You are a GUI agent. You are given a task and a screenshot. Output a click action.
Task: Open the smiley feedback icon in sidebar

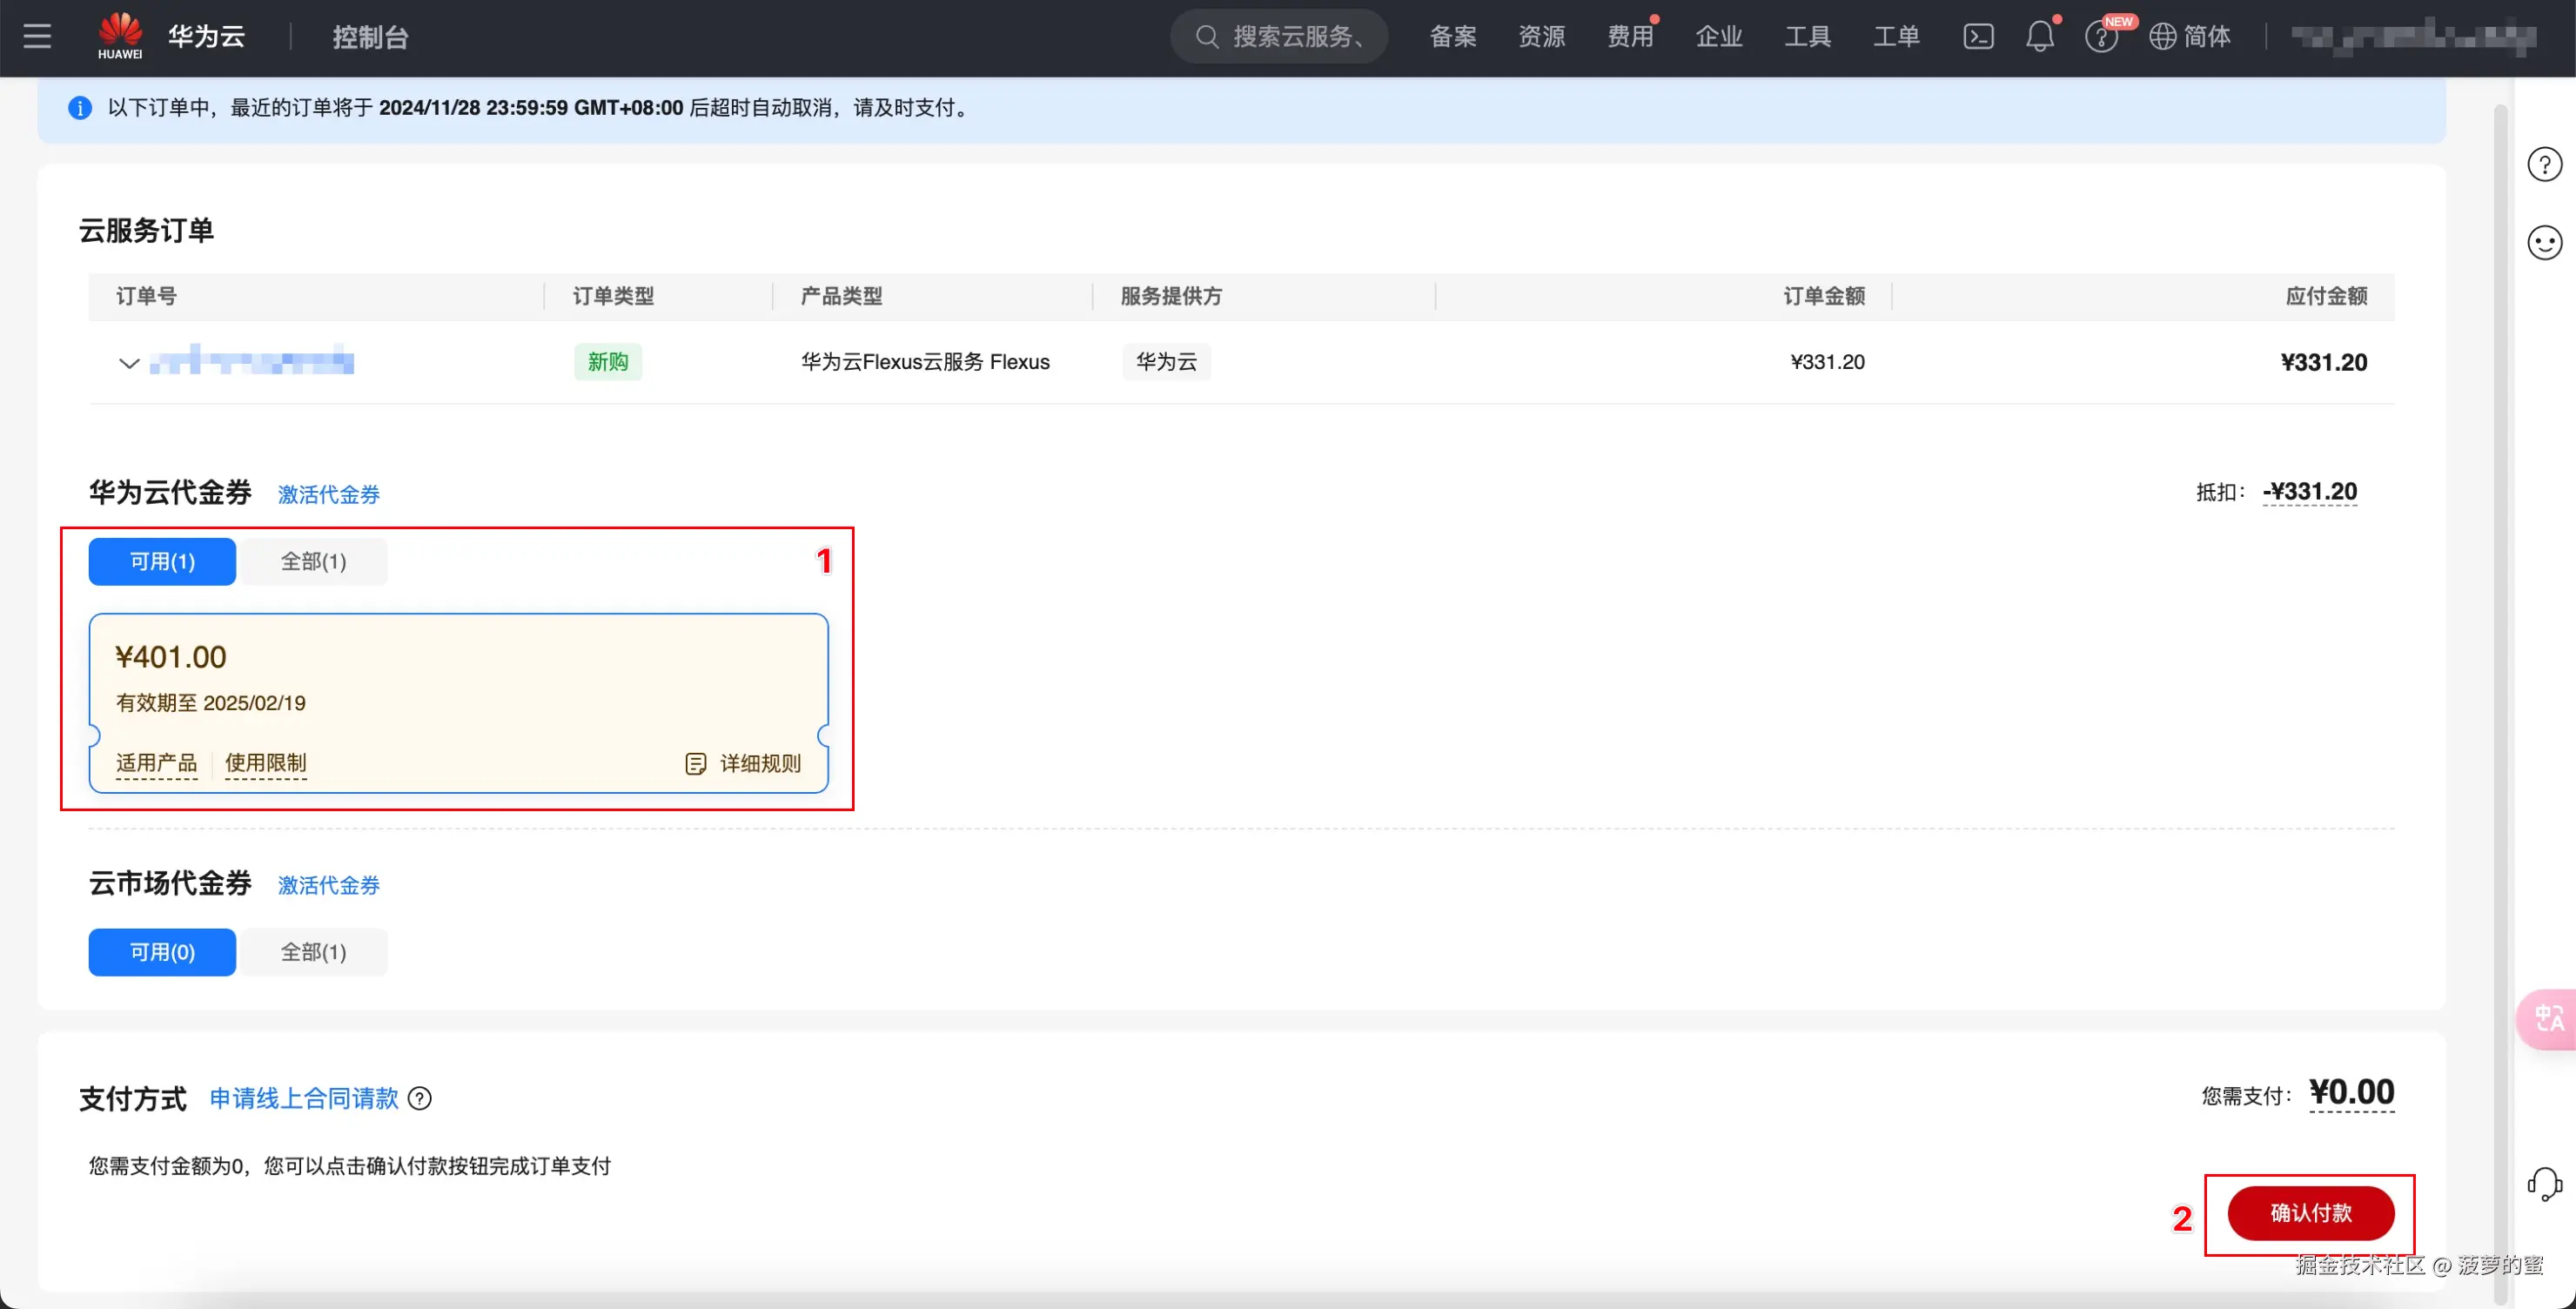(x=2545, y=243)
